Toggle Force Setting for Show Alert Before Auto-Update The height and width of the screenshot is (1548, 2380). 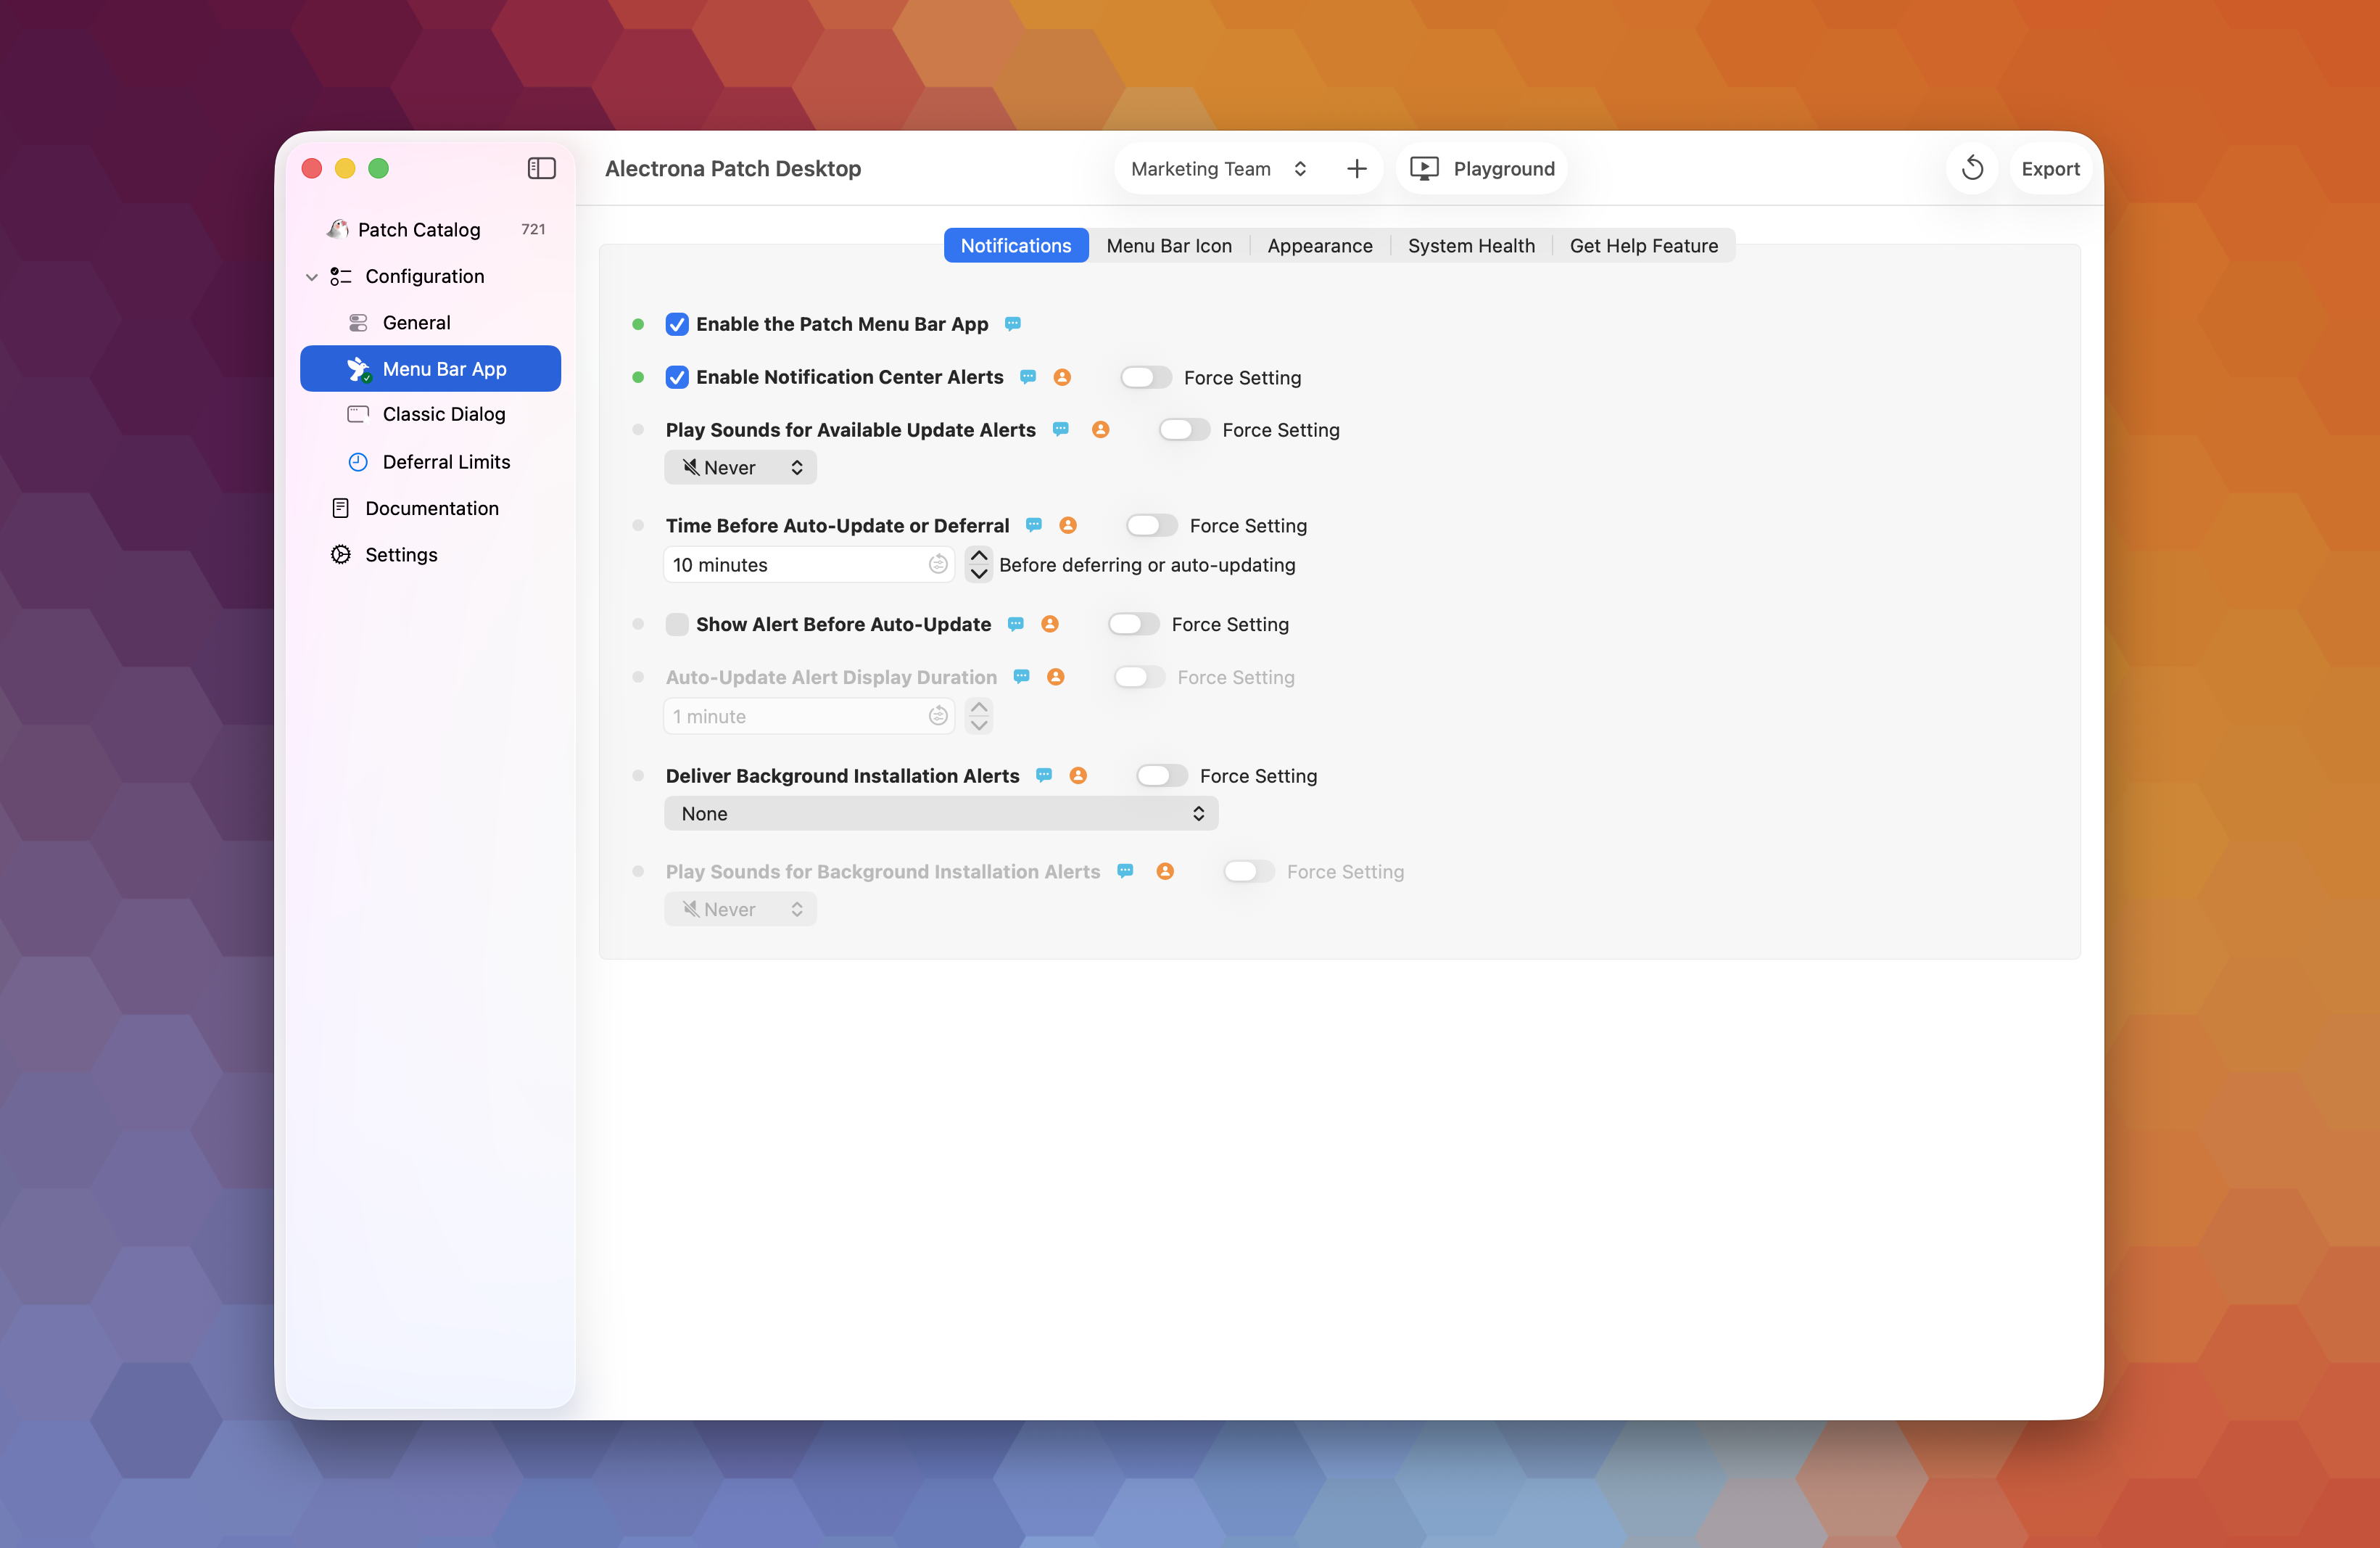(x=1133, y=624)
